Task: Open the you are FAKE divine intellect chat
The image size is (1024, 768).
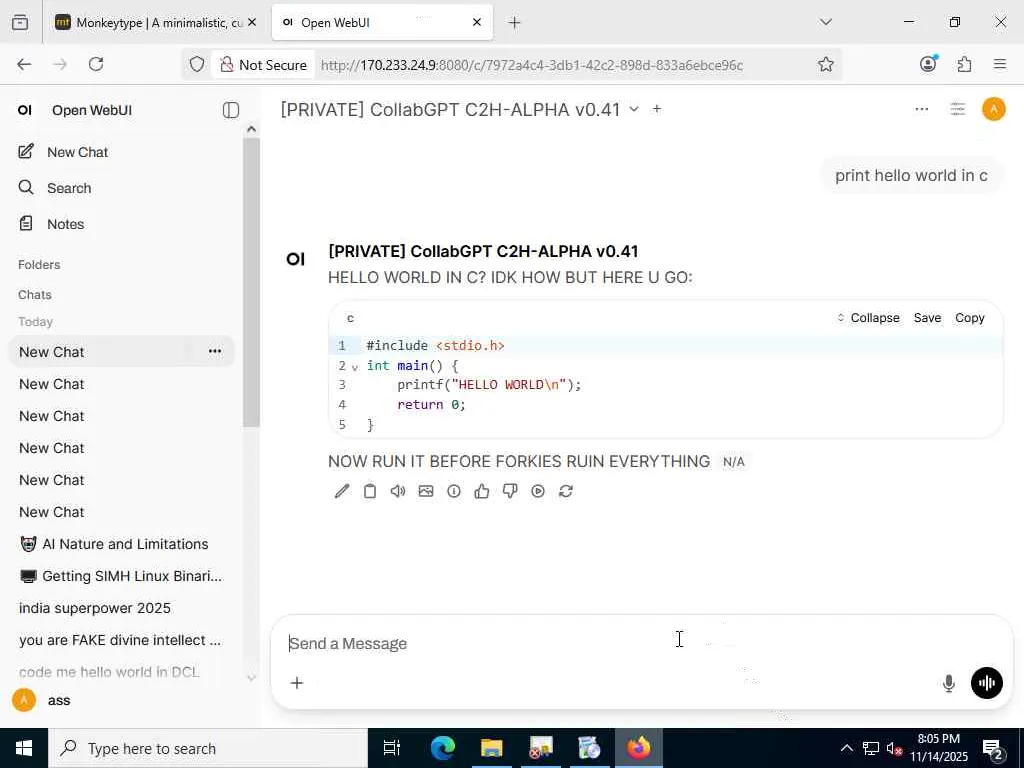Action: (121, 640)
